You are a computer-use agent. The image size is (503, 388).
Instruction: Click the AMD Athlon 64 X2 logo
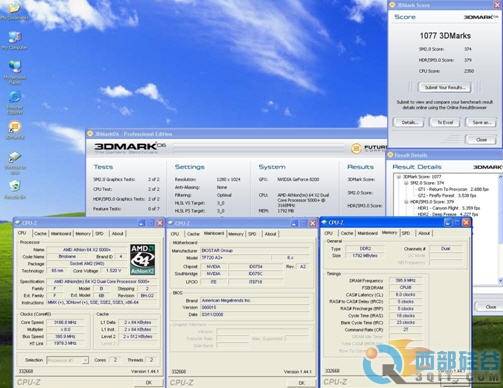pos(142,260)
